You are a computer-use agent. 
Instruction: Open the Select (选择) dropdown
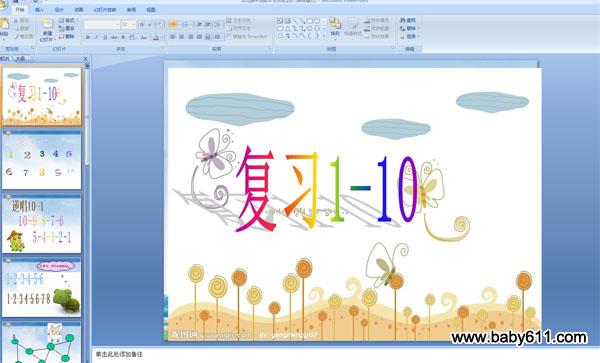click(x=409, y=36)
